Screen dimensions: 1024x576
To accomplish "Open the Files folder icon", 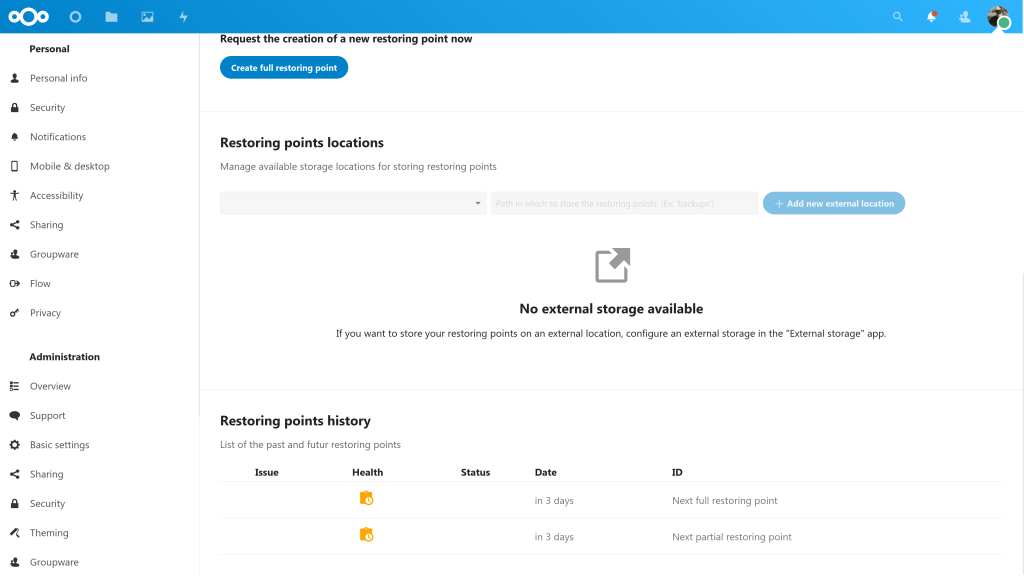I will 111,17.
